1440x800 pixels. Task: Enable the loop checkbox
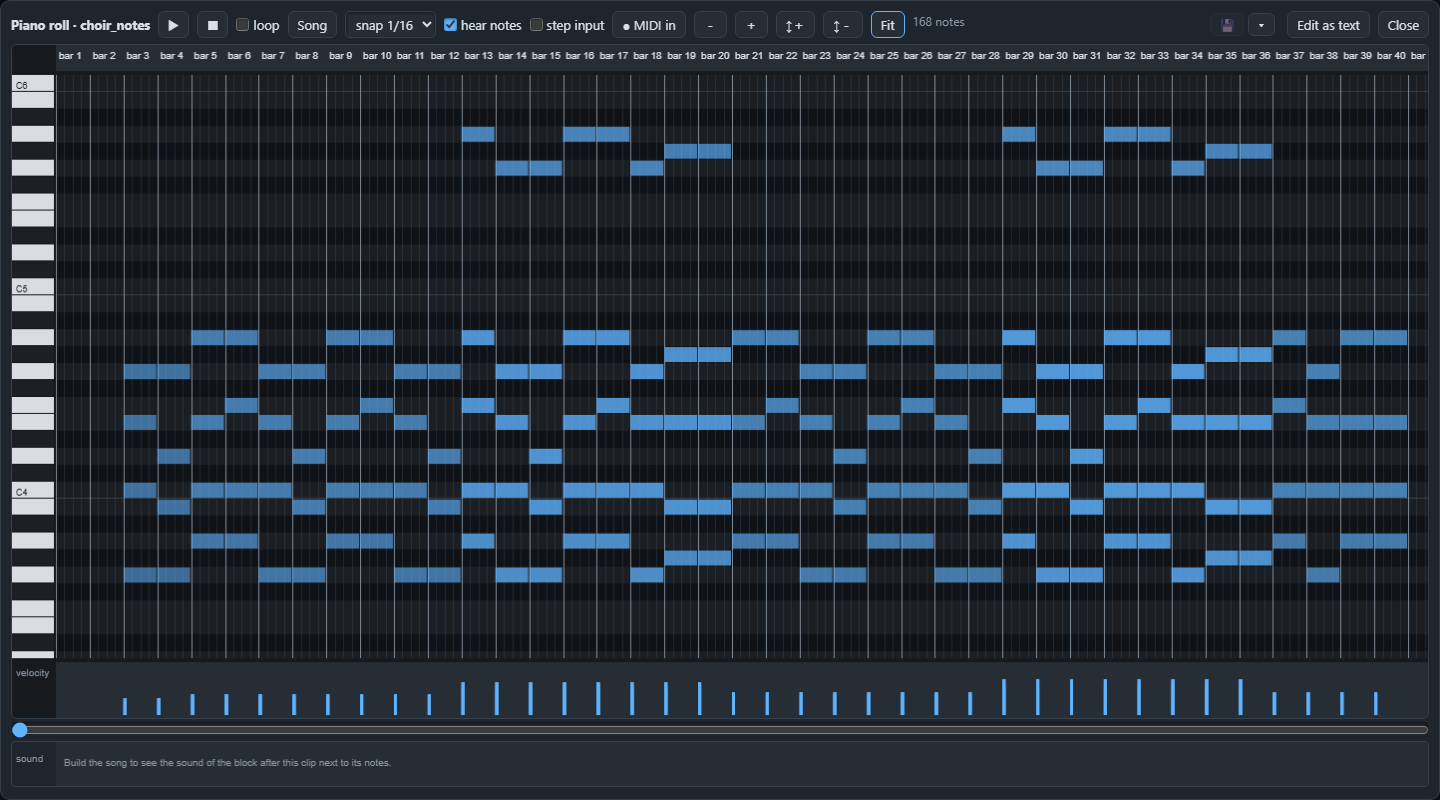tap(243, 25)
